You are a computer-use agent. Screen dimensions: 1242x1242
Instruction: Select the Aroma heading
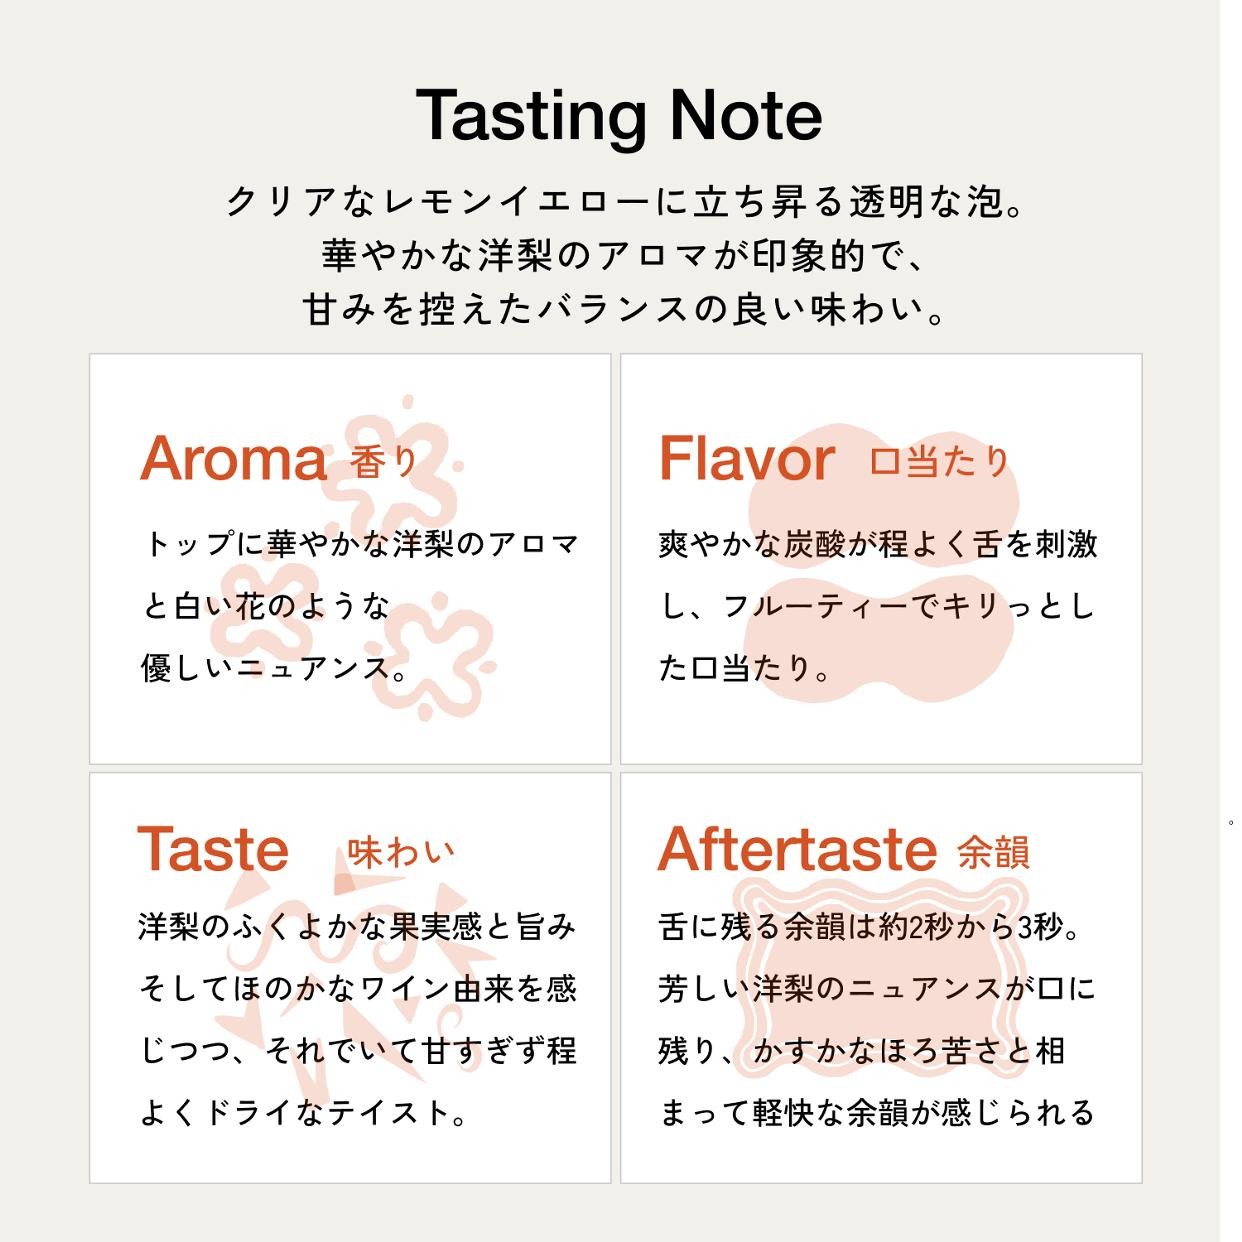click(x=233, y=459)
